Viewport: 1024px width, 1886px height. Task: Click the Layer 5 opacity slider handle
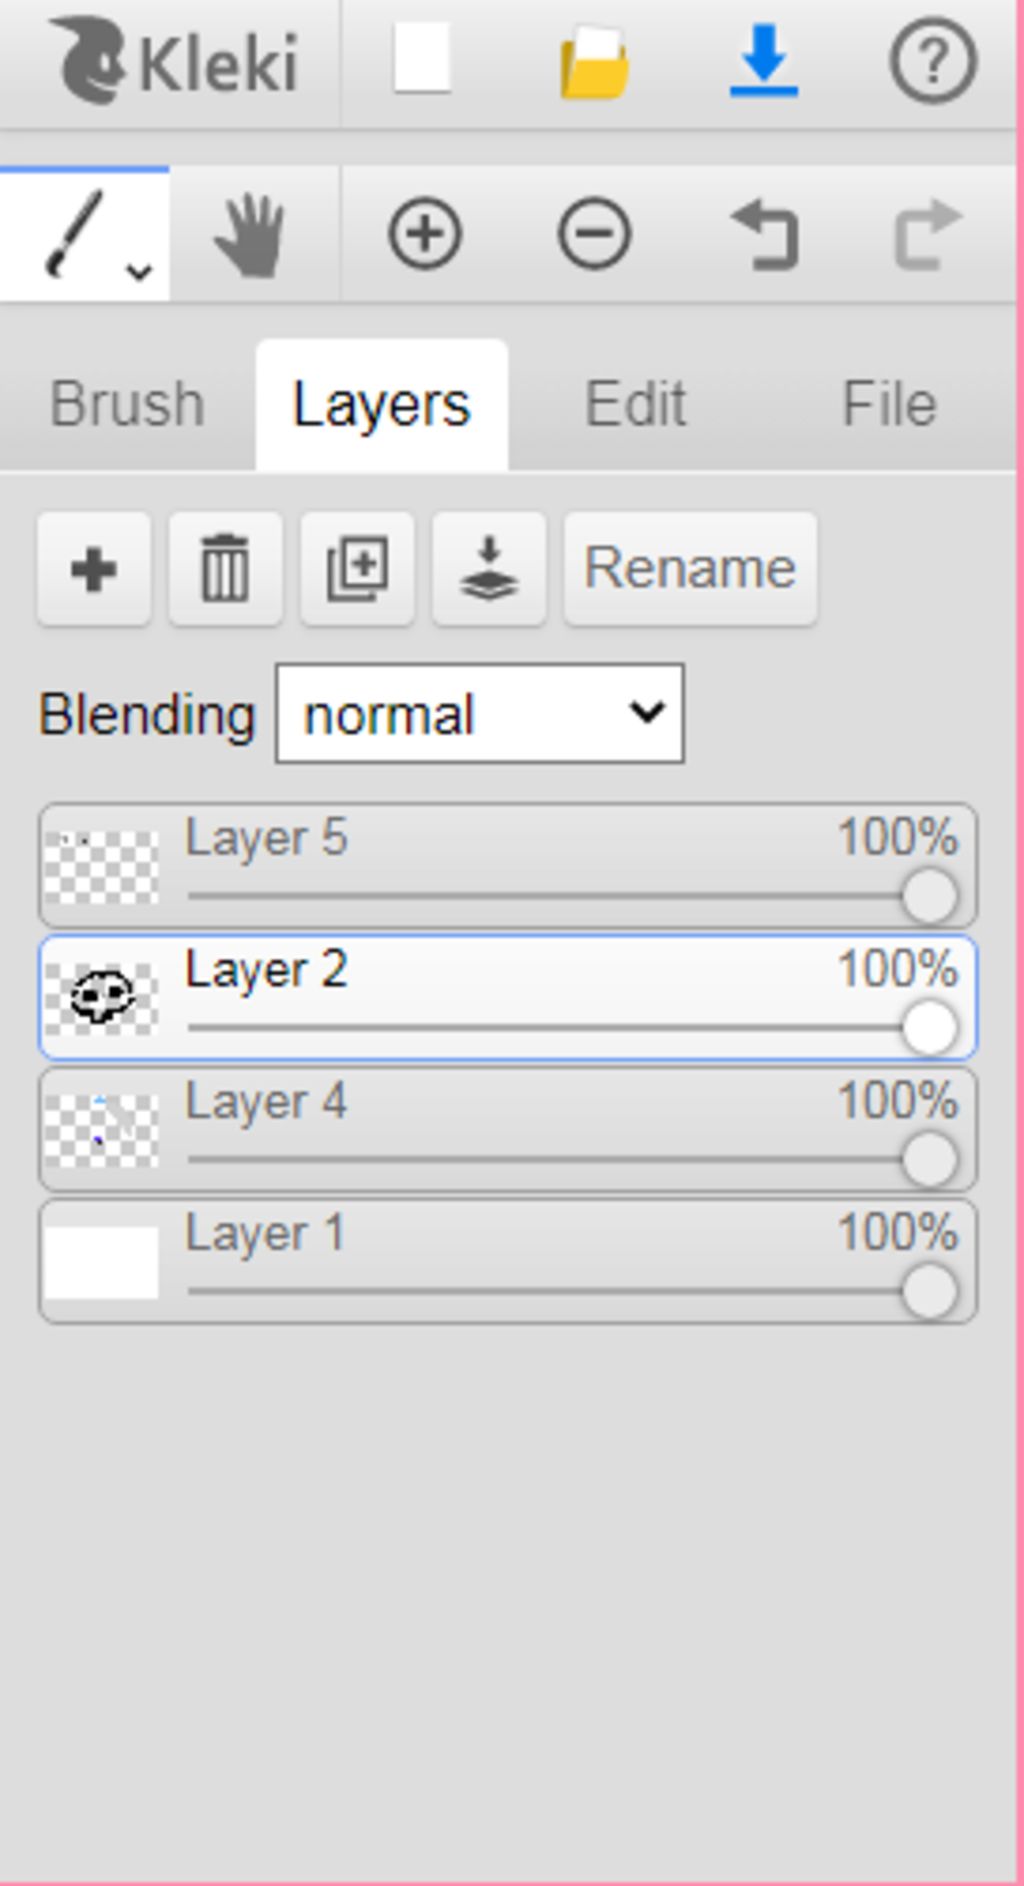929,895
